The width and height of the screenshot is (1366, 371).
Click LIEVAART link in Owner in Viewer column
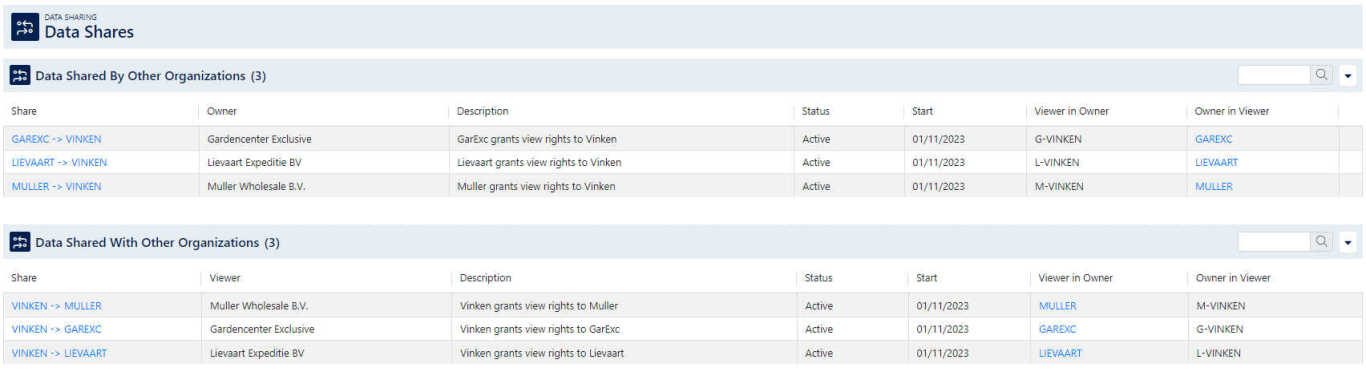point(1216,162)
